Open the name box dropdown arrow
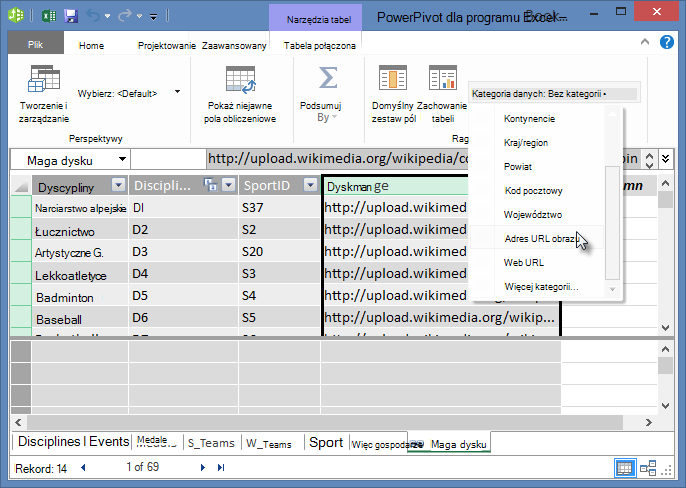 122,160
